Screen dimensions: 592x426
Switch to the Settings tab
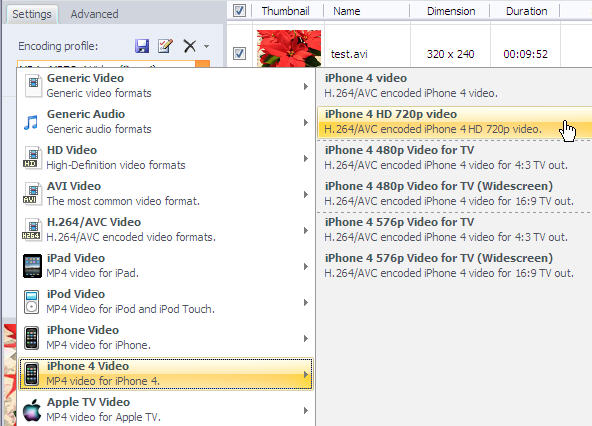point(32,14)
